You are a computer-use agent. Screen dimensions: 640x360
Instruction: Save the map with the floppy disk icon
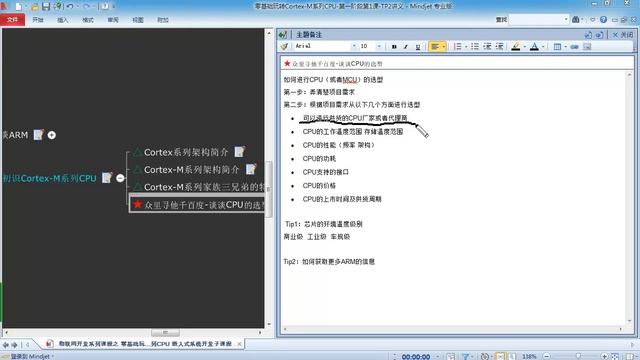(46, 7)
